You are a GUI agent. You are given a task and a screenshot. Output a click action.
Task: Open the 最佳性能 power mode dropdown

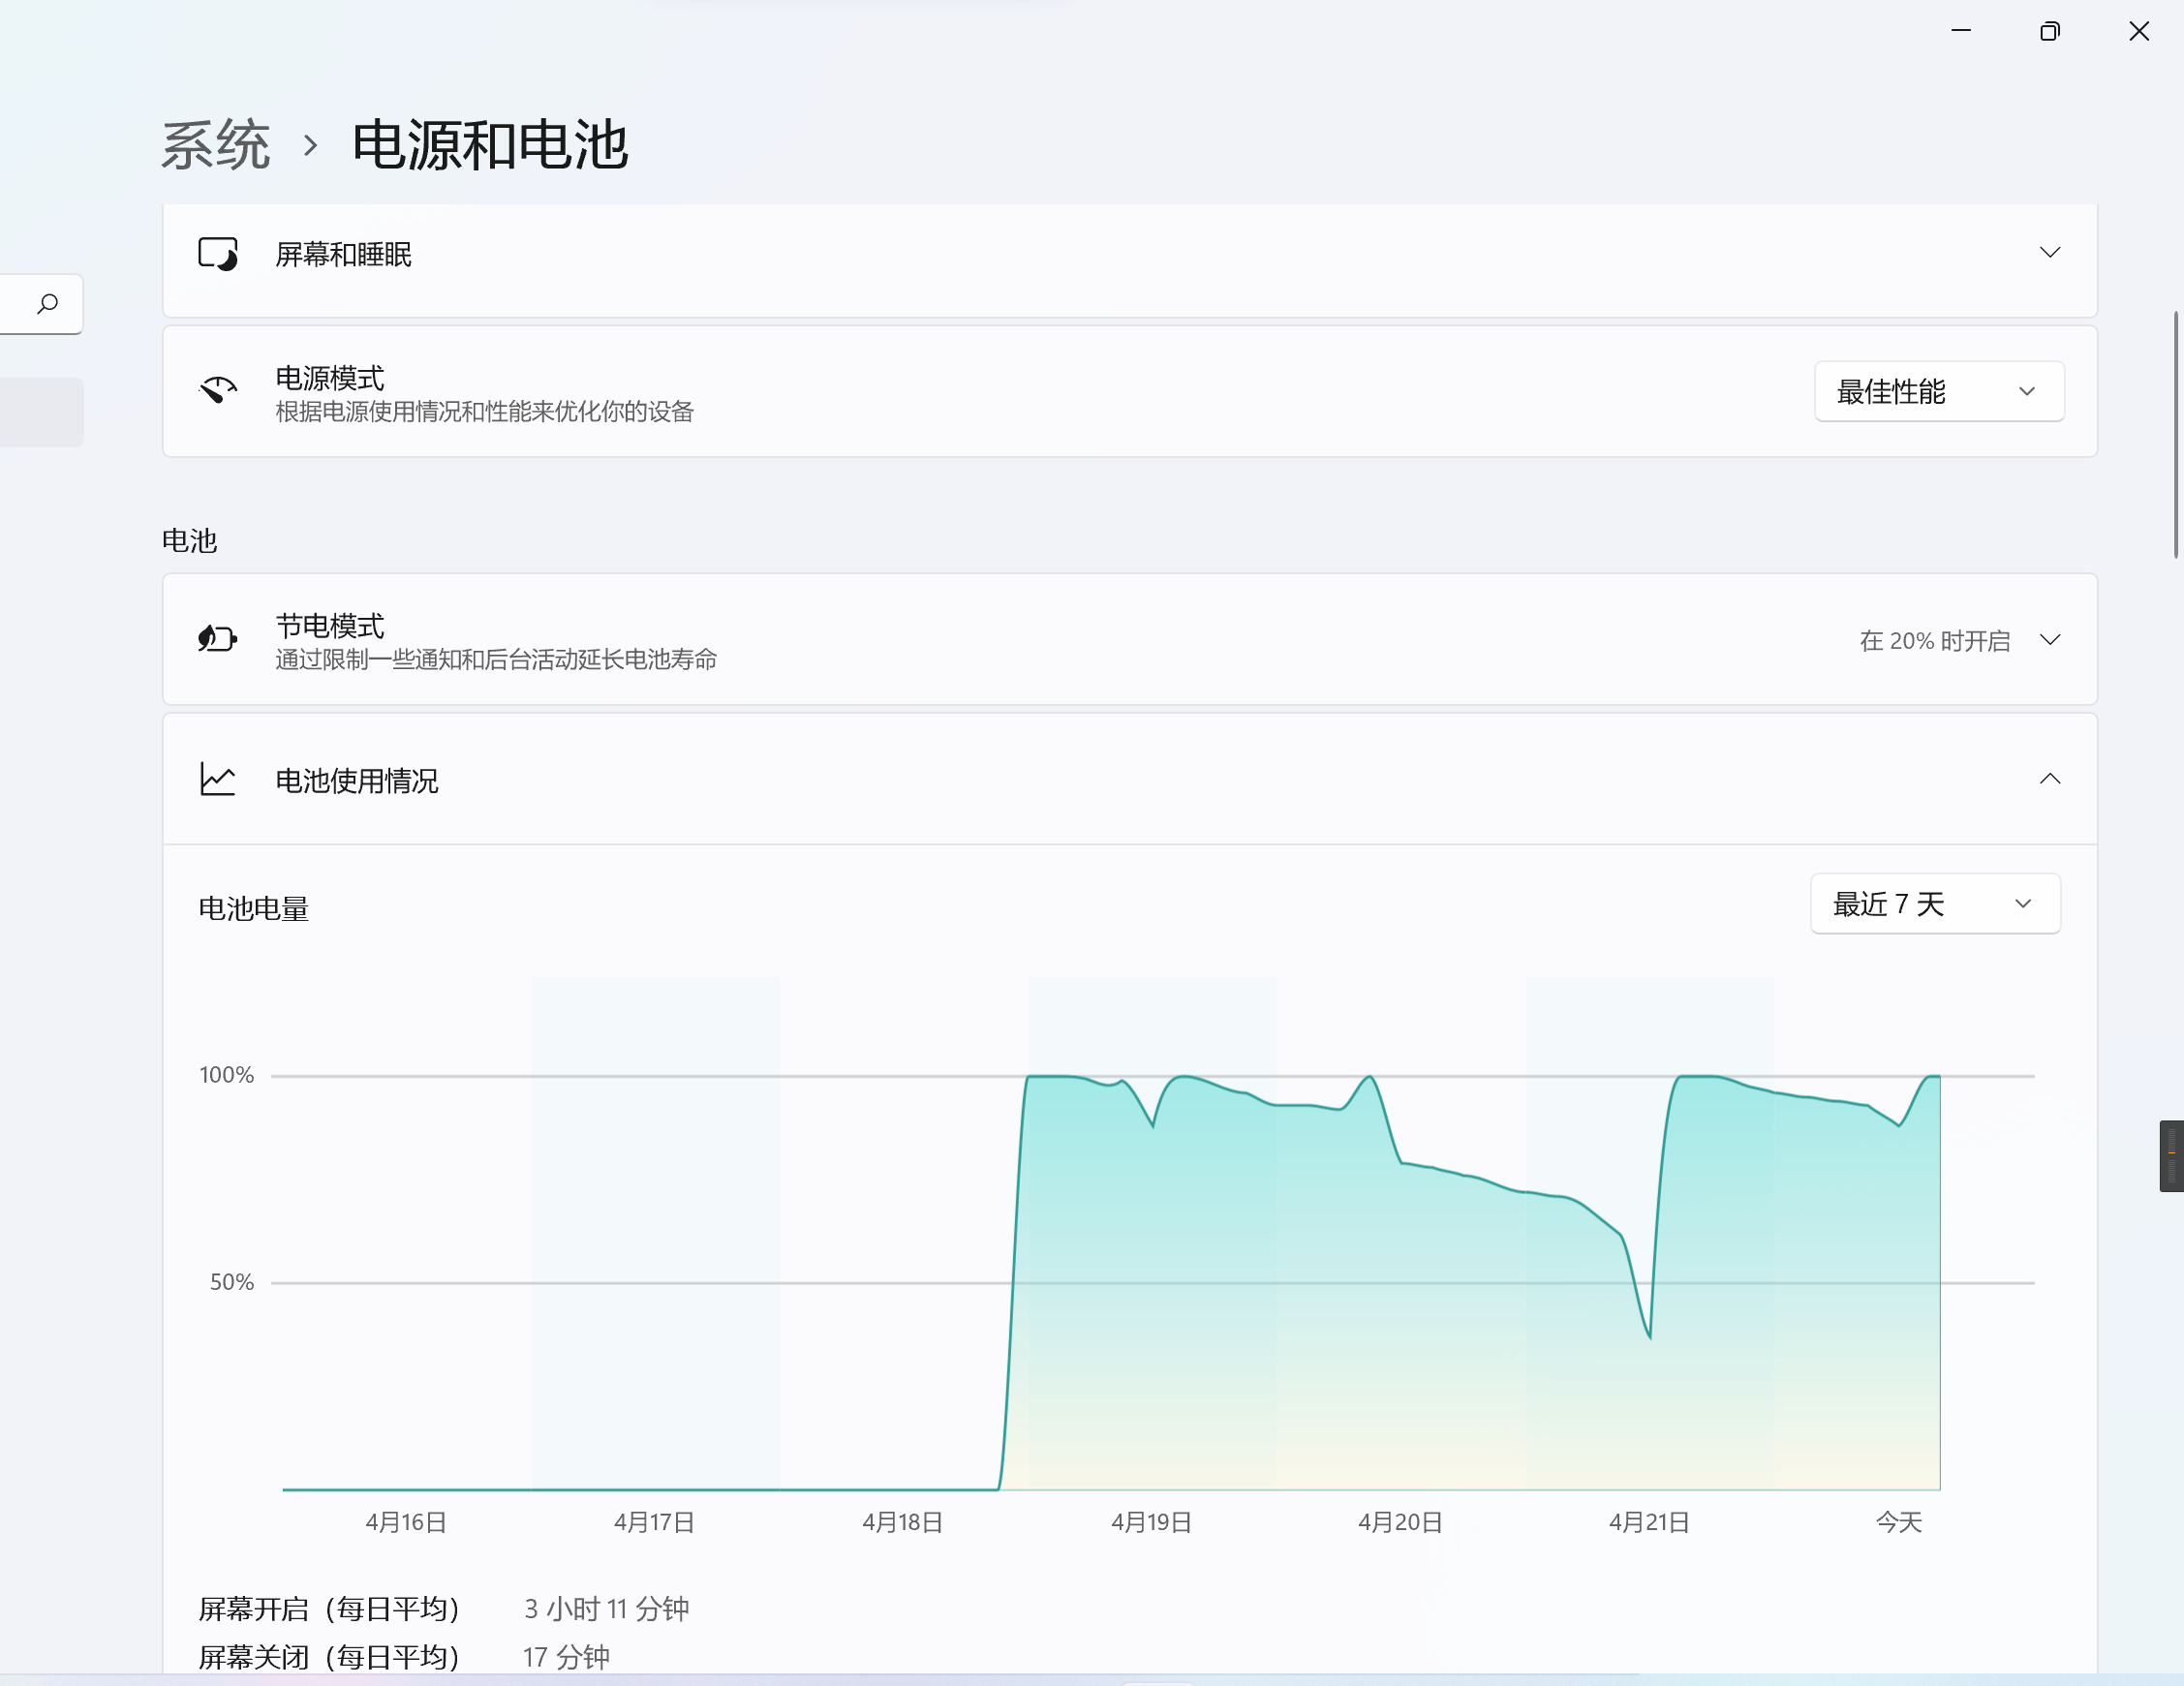point(1938,391)
